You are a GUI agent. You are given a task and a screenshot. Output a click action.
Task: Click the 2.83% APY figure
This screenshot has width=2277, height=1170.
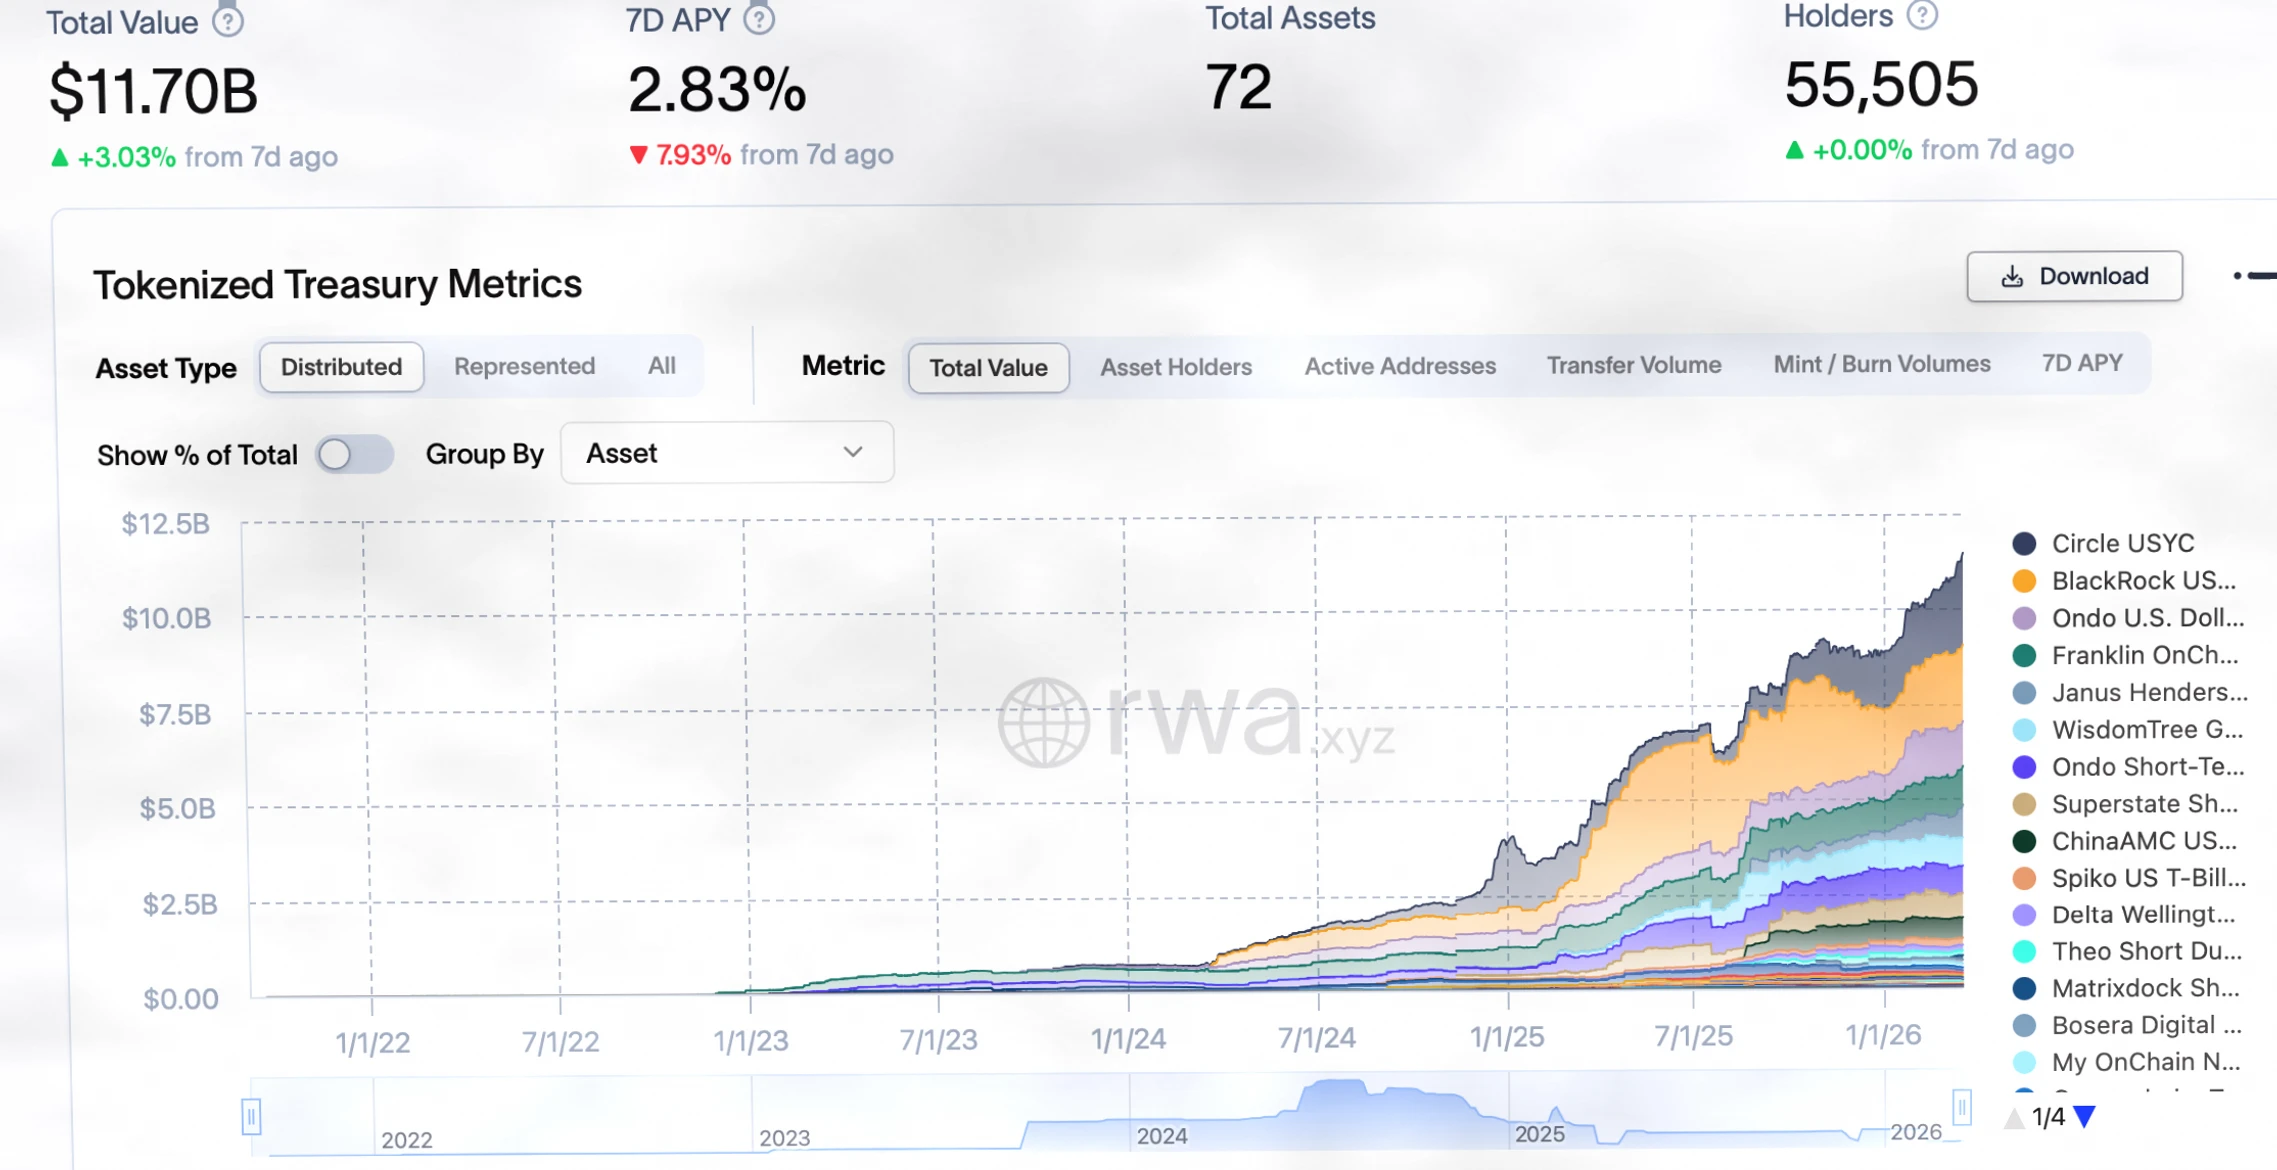click(717, 89)
